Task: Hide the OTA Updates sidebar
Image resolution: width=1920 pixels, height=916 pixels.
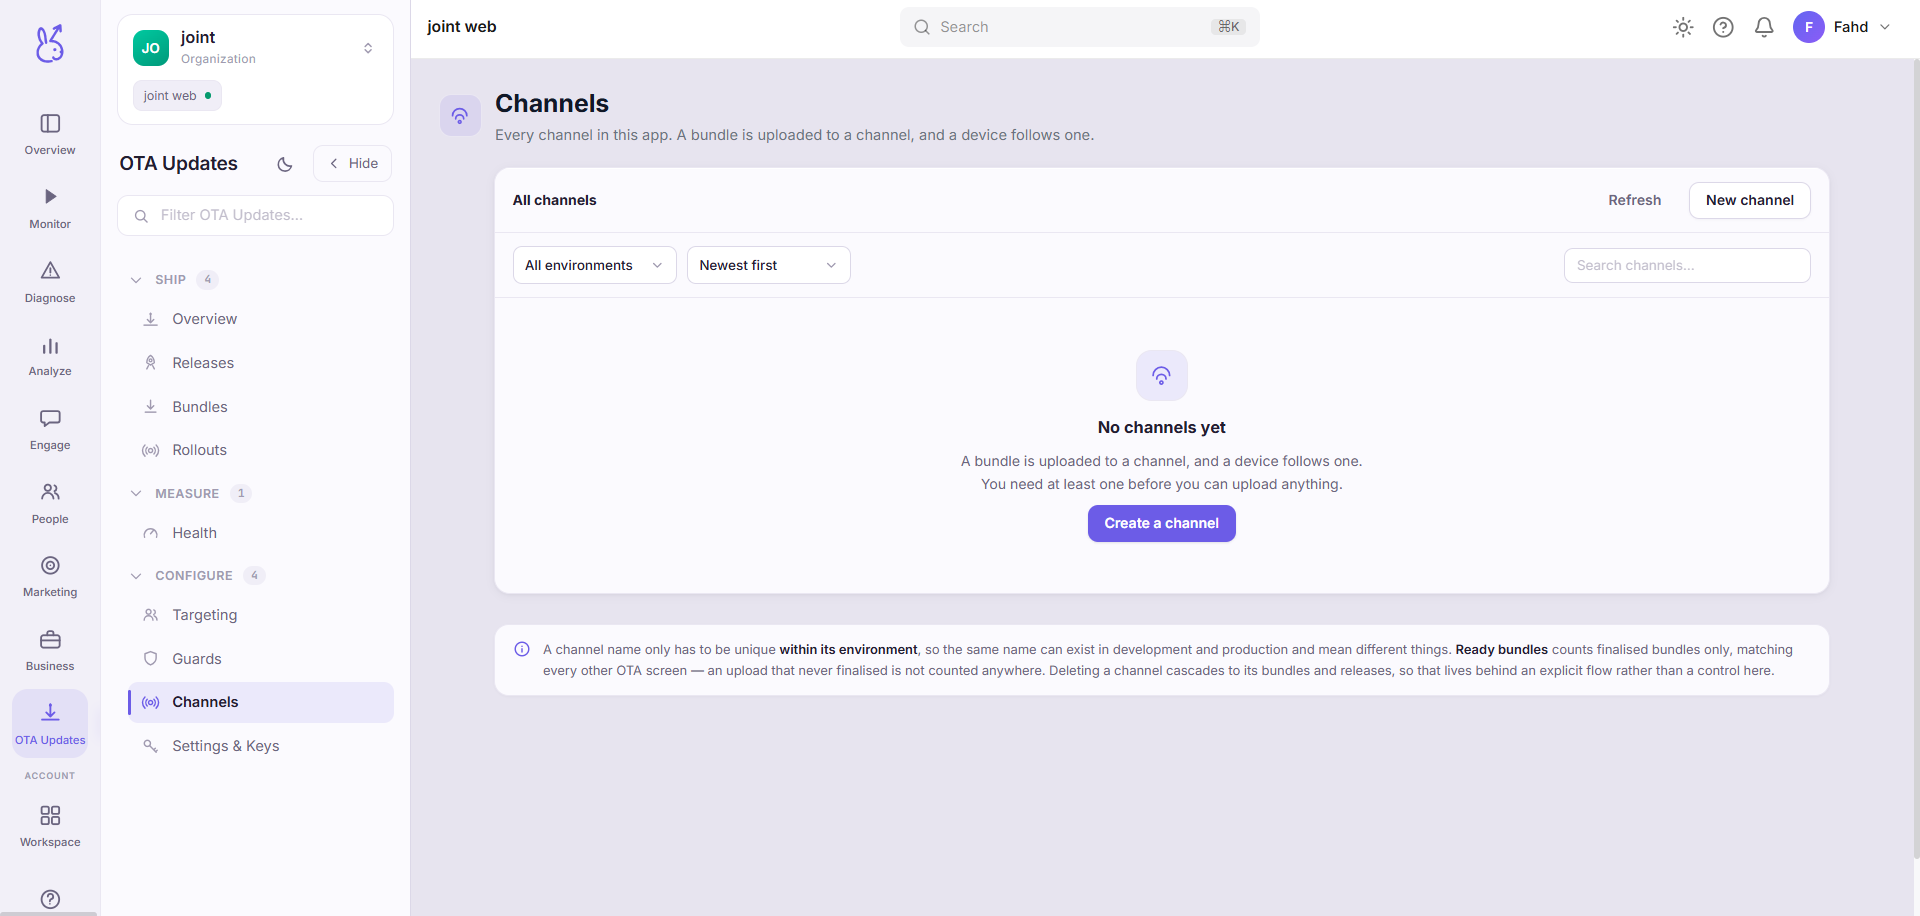Action: tap(353, 164)
